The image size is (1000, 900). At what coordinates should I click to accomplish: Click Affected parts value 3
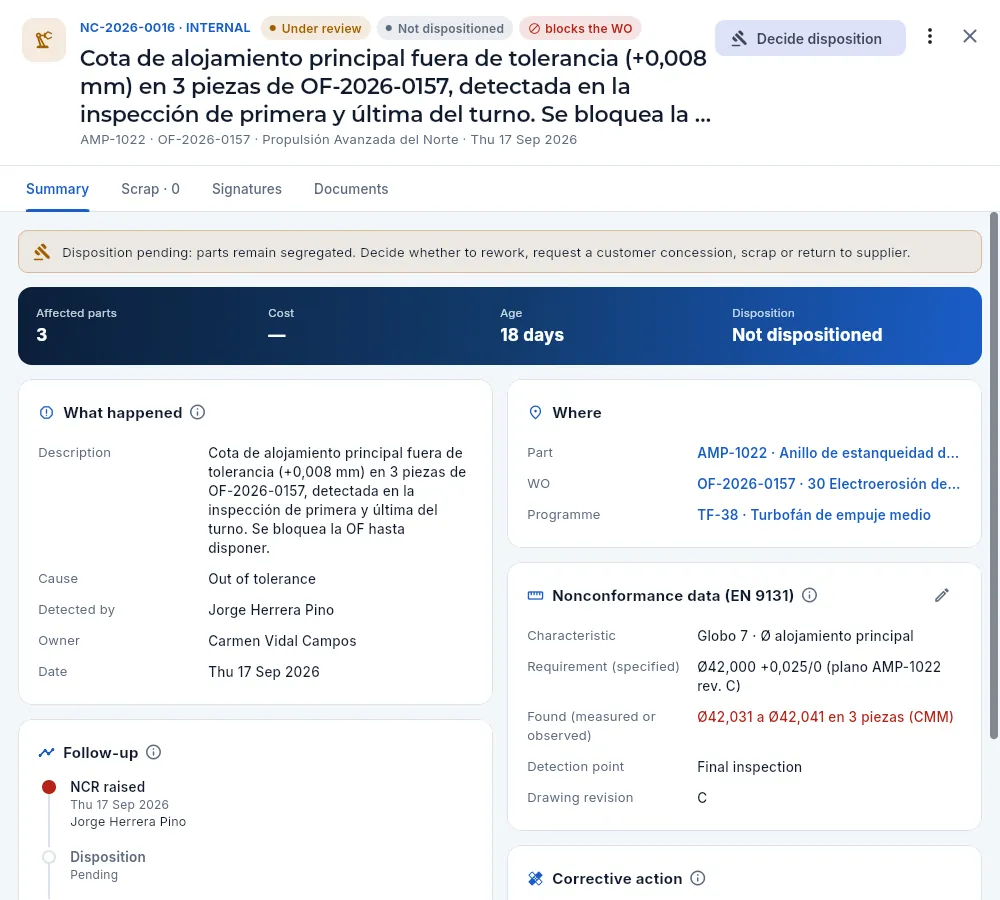[41, 335]
